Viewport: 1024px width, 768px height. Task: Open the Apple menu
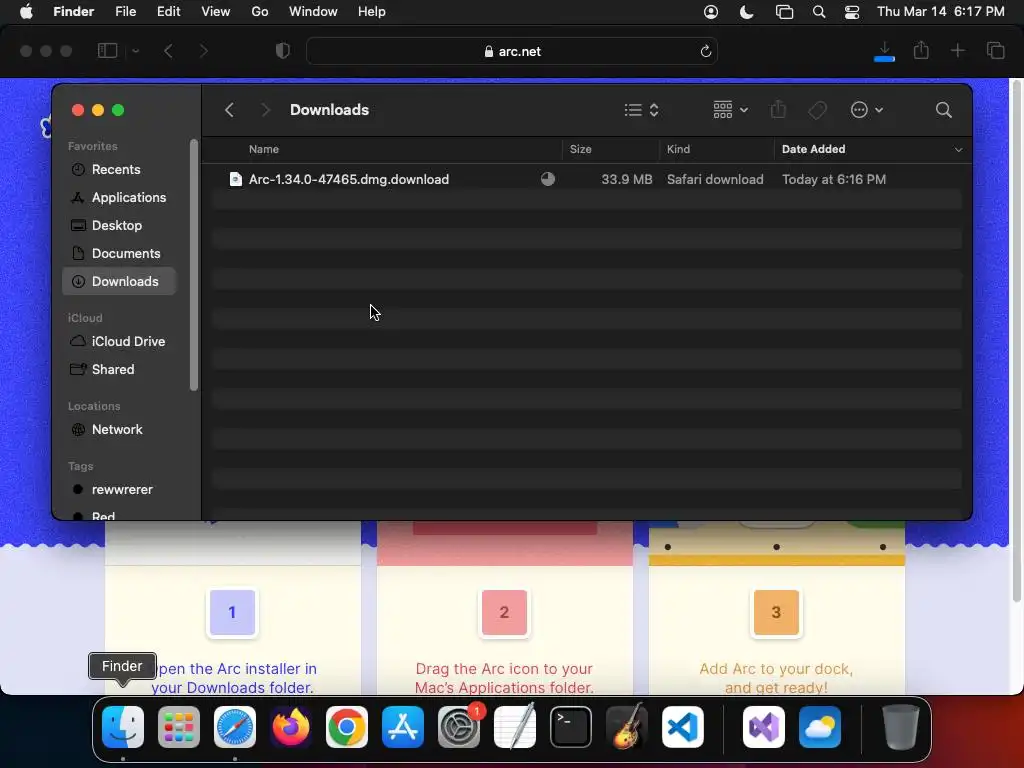pos(26,12)
